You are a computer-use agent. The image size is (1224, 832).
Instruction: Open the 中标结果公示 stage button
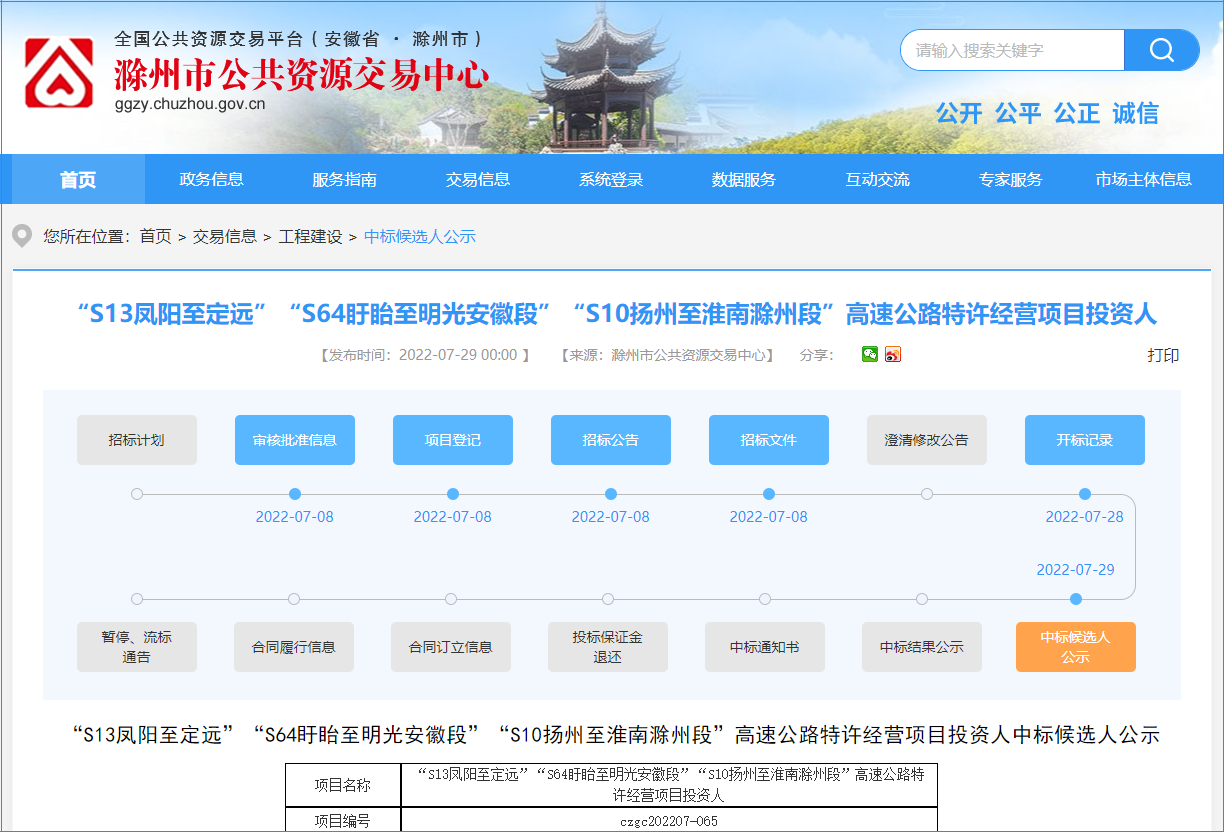pyautogui.click(x=922, y=647)
